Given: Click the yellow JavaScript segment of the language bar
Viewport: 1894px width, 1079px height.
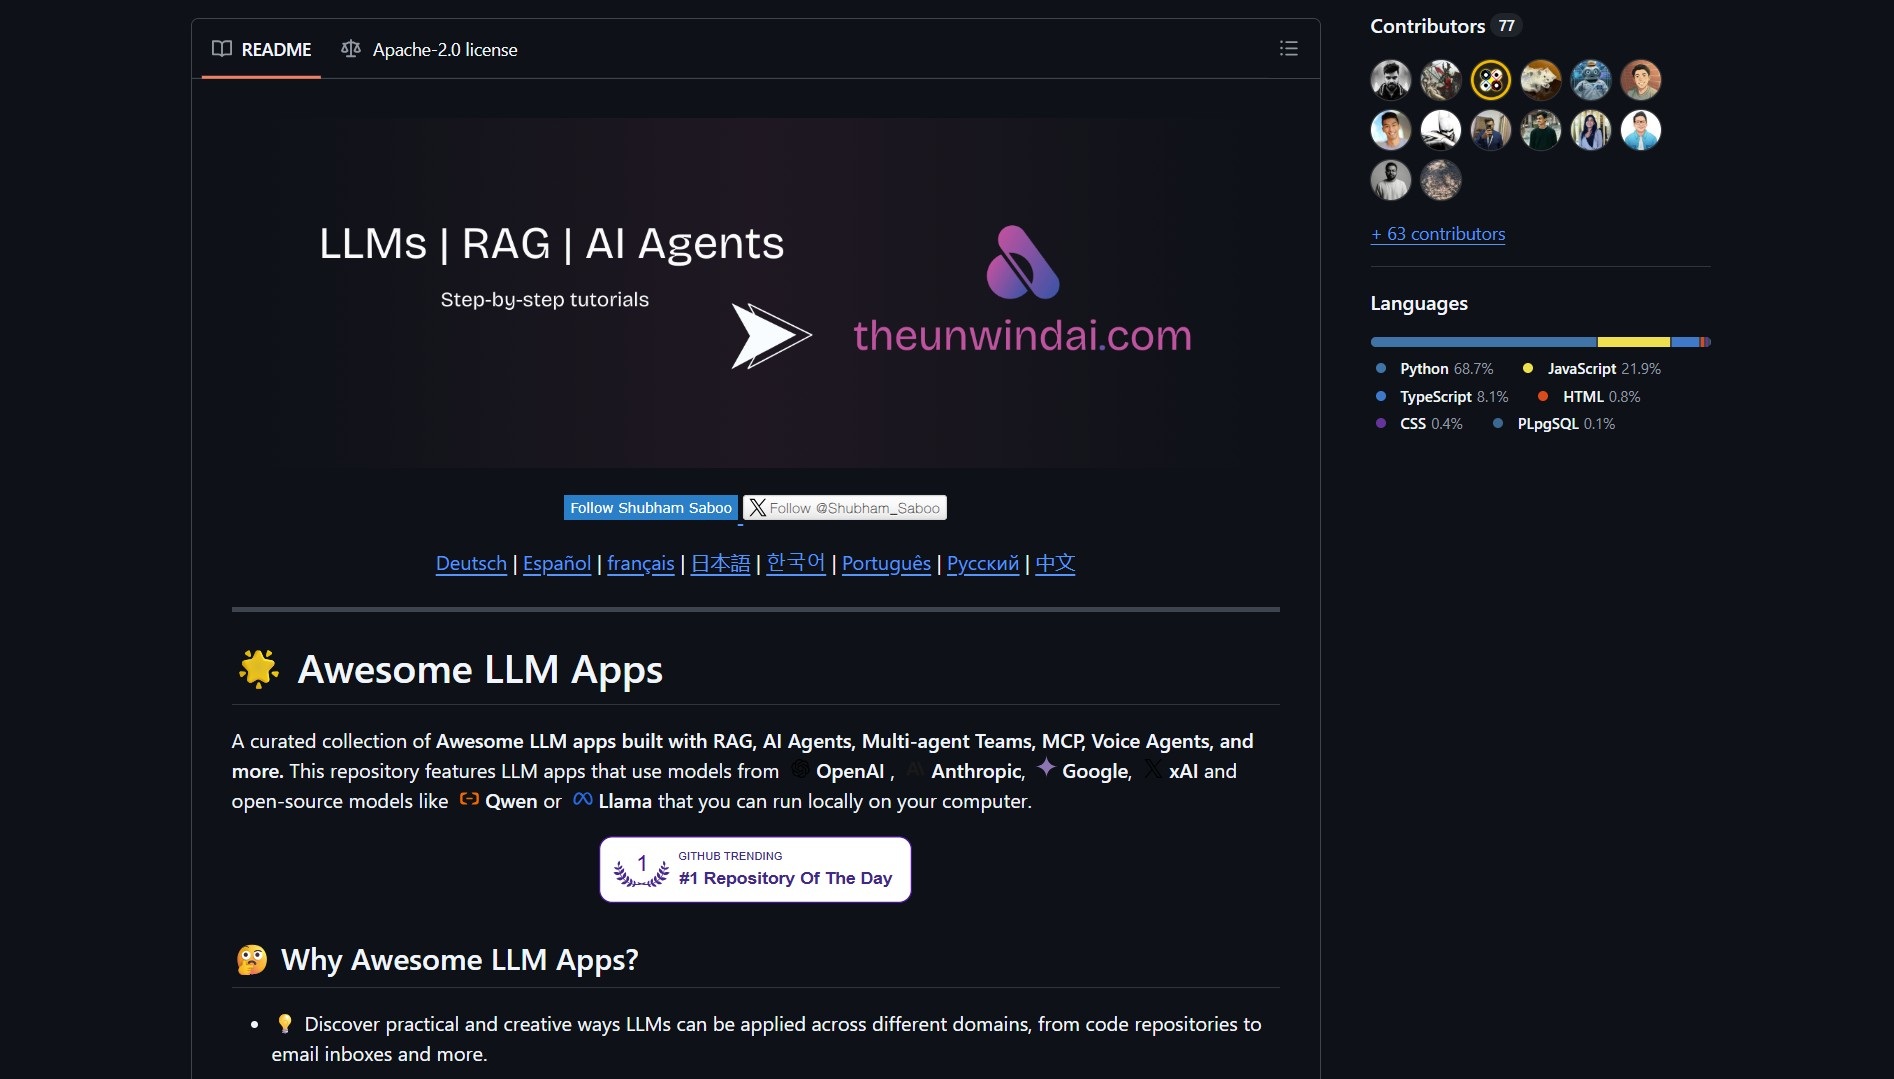Looking at the screenshot, I should coord(1634,342).
